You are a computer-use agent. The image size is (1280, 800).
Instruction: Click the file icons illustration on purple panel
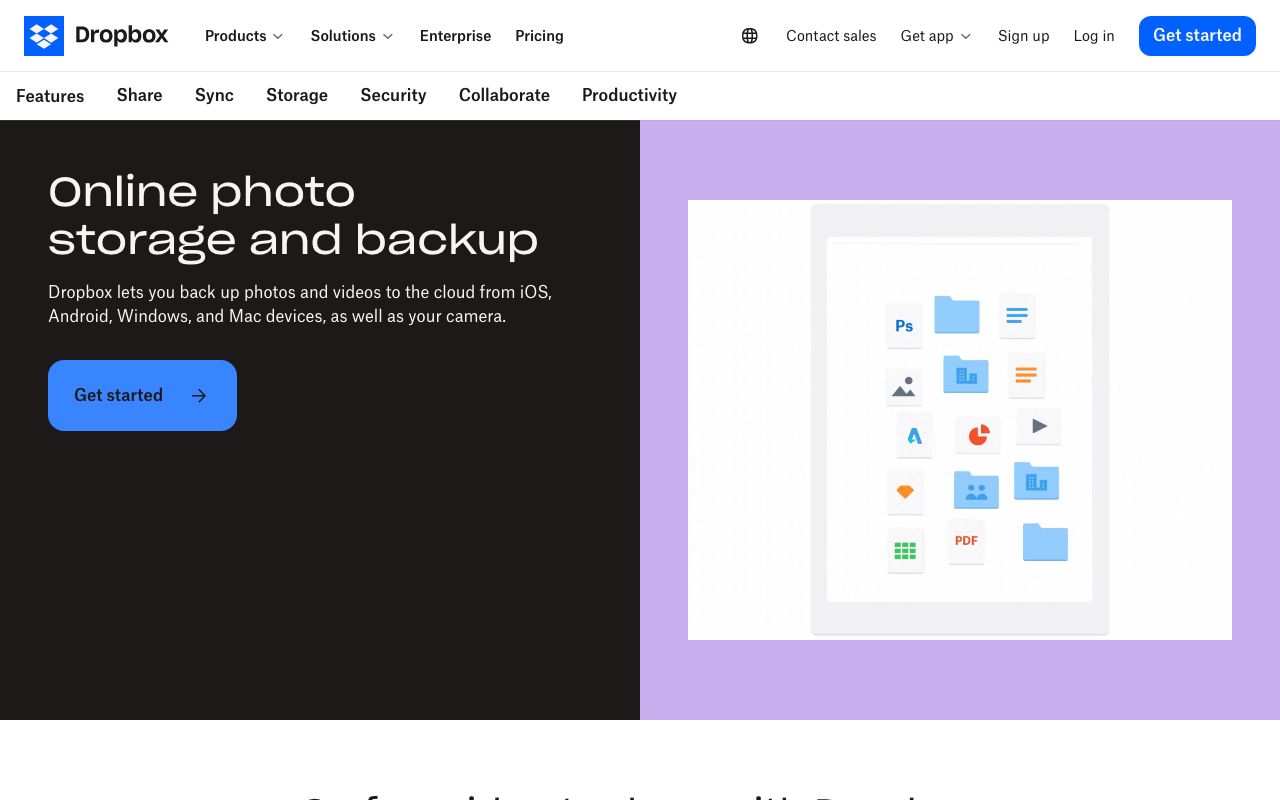960,420
